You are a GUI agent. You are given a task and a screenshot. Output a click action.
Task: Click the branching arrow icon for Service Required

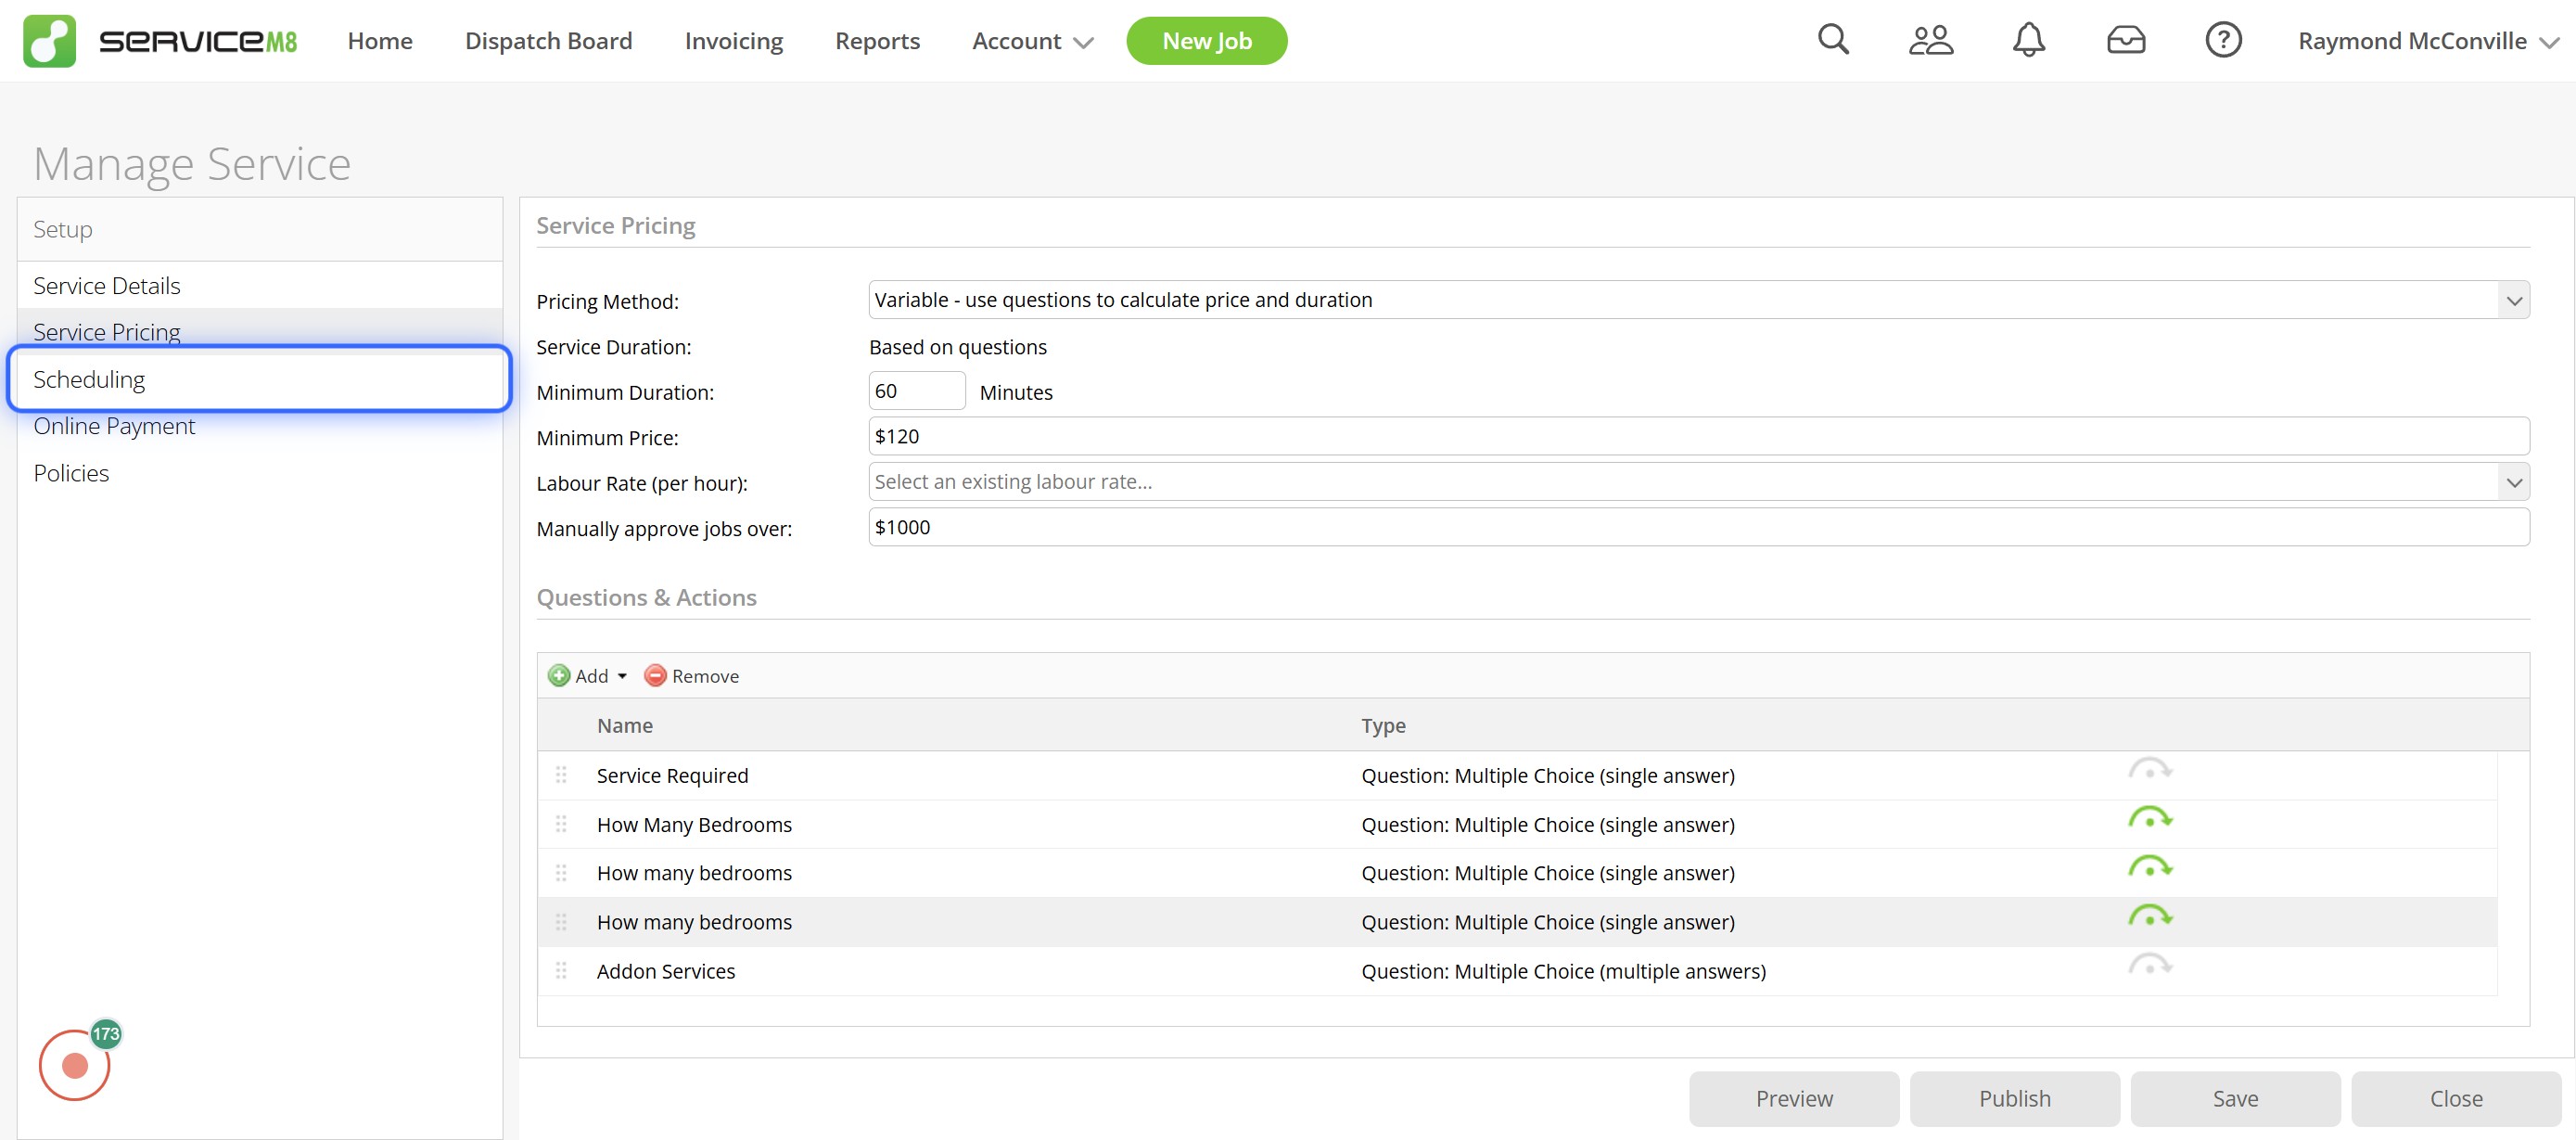tap(2149, 770)
